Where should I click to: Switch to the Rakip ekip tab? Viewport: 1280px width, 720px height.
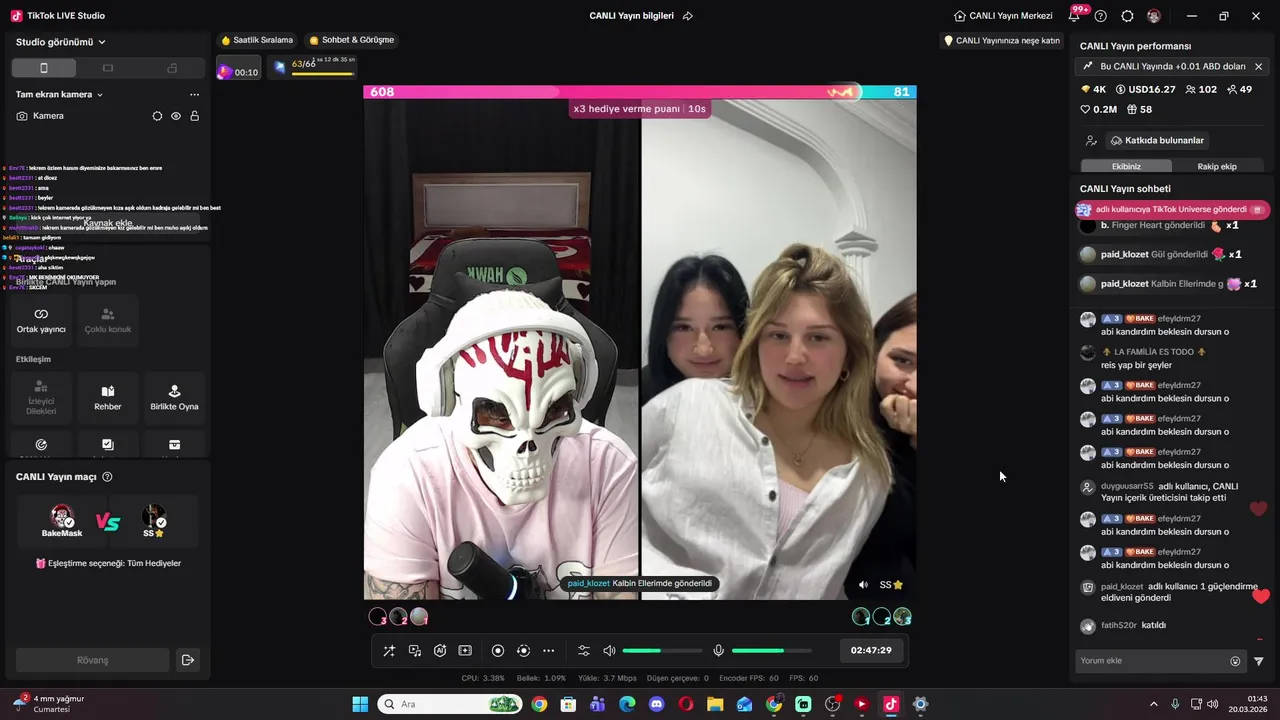pyautogui.click(x=1217, y=166)
